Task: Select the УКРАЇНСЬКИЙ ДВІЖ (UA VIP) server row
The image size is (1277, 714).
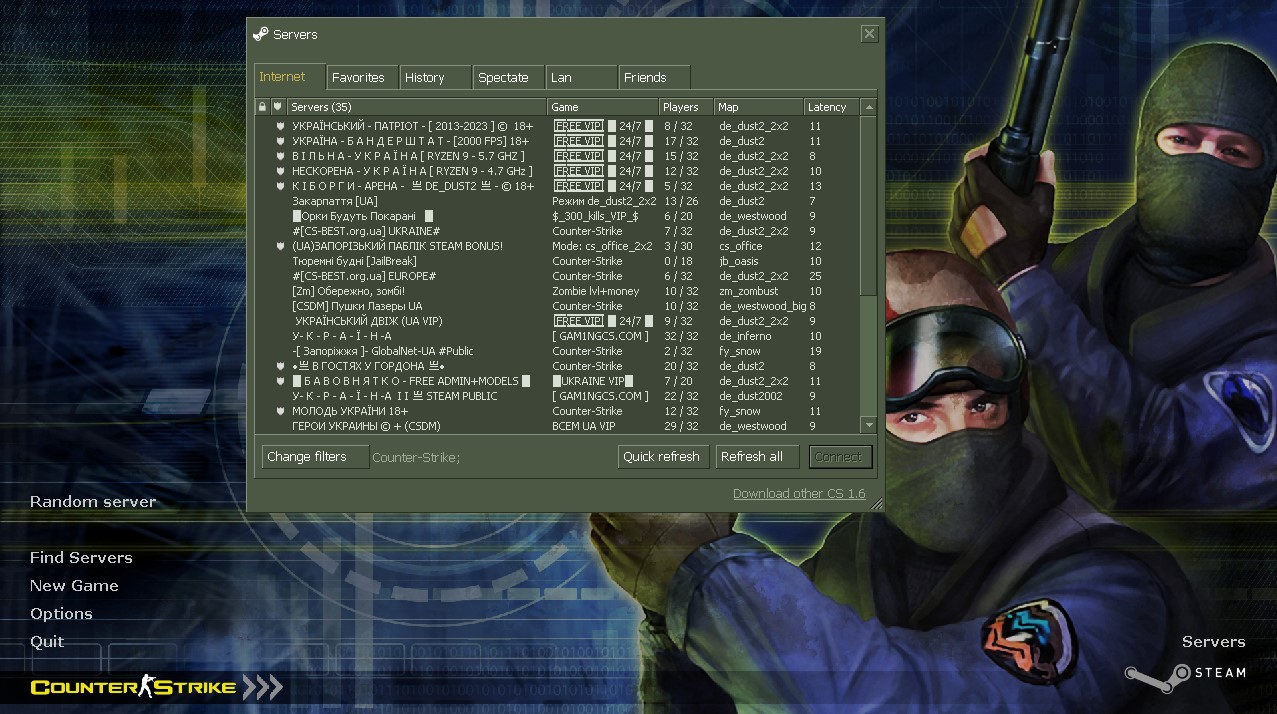Action: (559, 321)
